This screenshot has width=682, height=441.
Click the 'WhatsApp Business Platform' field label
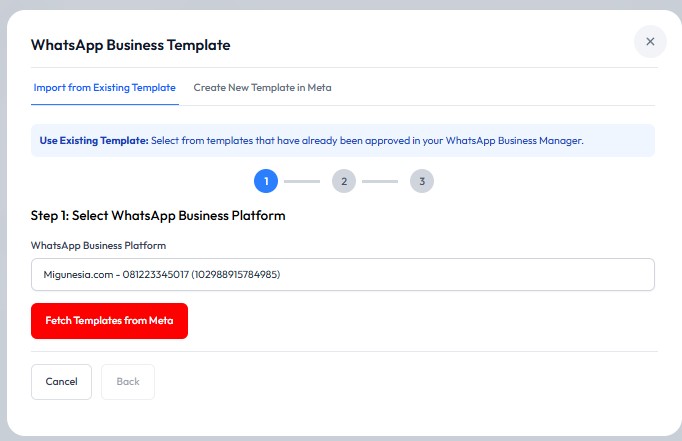click(x=98, y=245)
